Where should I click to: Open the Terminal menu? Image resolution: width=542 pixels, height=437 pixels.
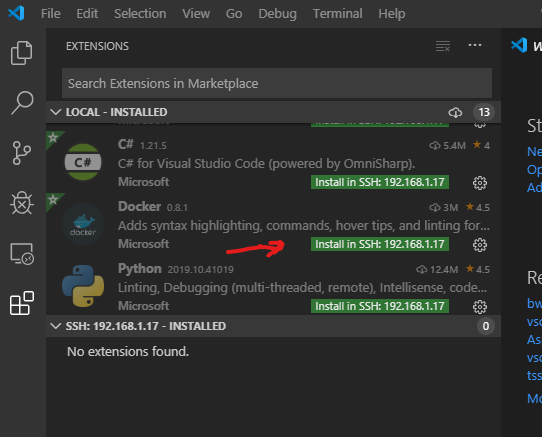coord(338,14)
